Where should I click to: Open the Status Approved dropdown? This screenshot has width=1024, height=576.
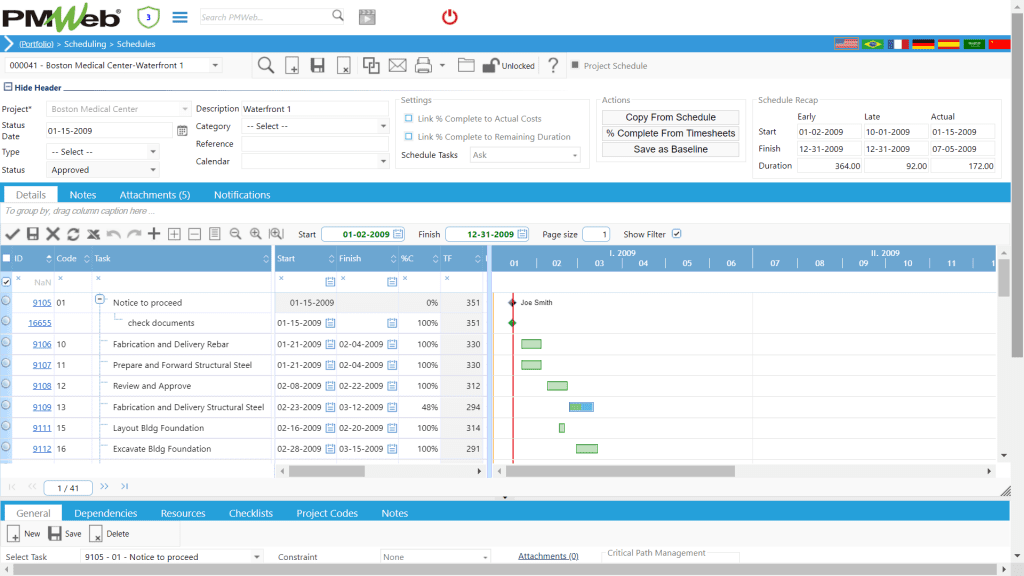[x=103, y=170]
